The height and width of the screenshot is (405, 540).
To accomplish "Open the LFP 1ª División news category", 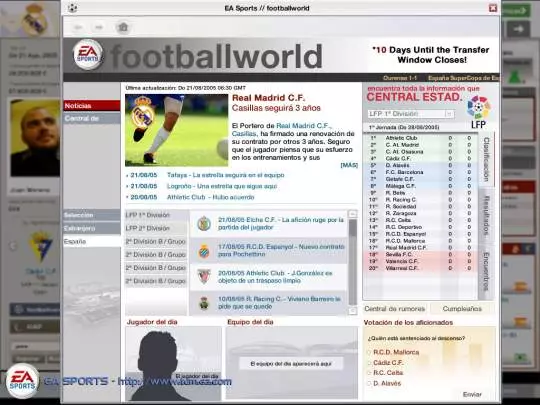I will [x=156, y=215].
